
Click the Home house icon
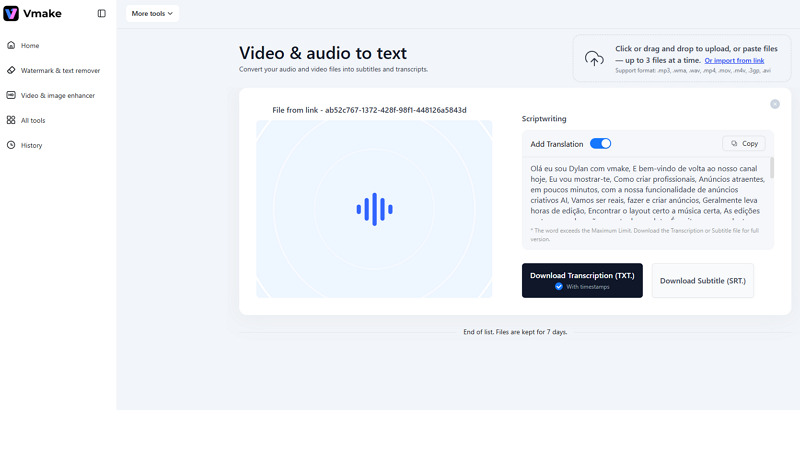pos(11,45)
